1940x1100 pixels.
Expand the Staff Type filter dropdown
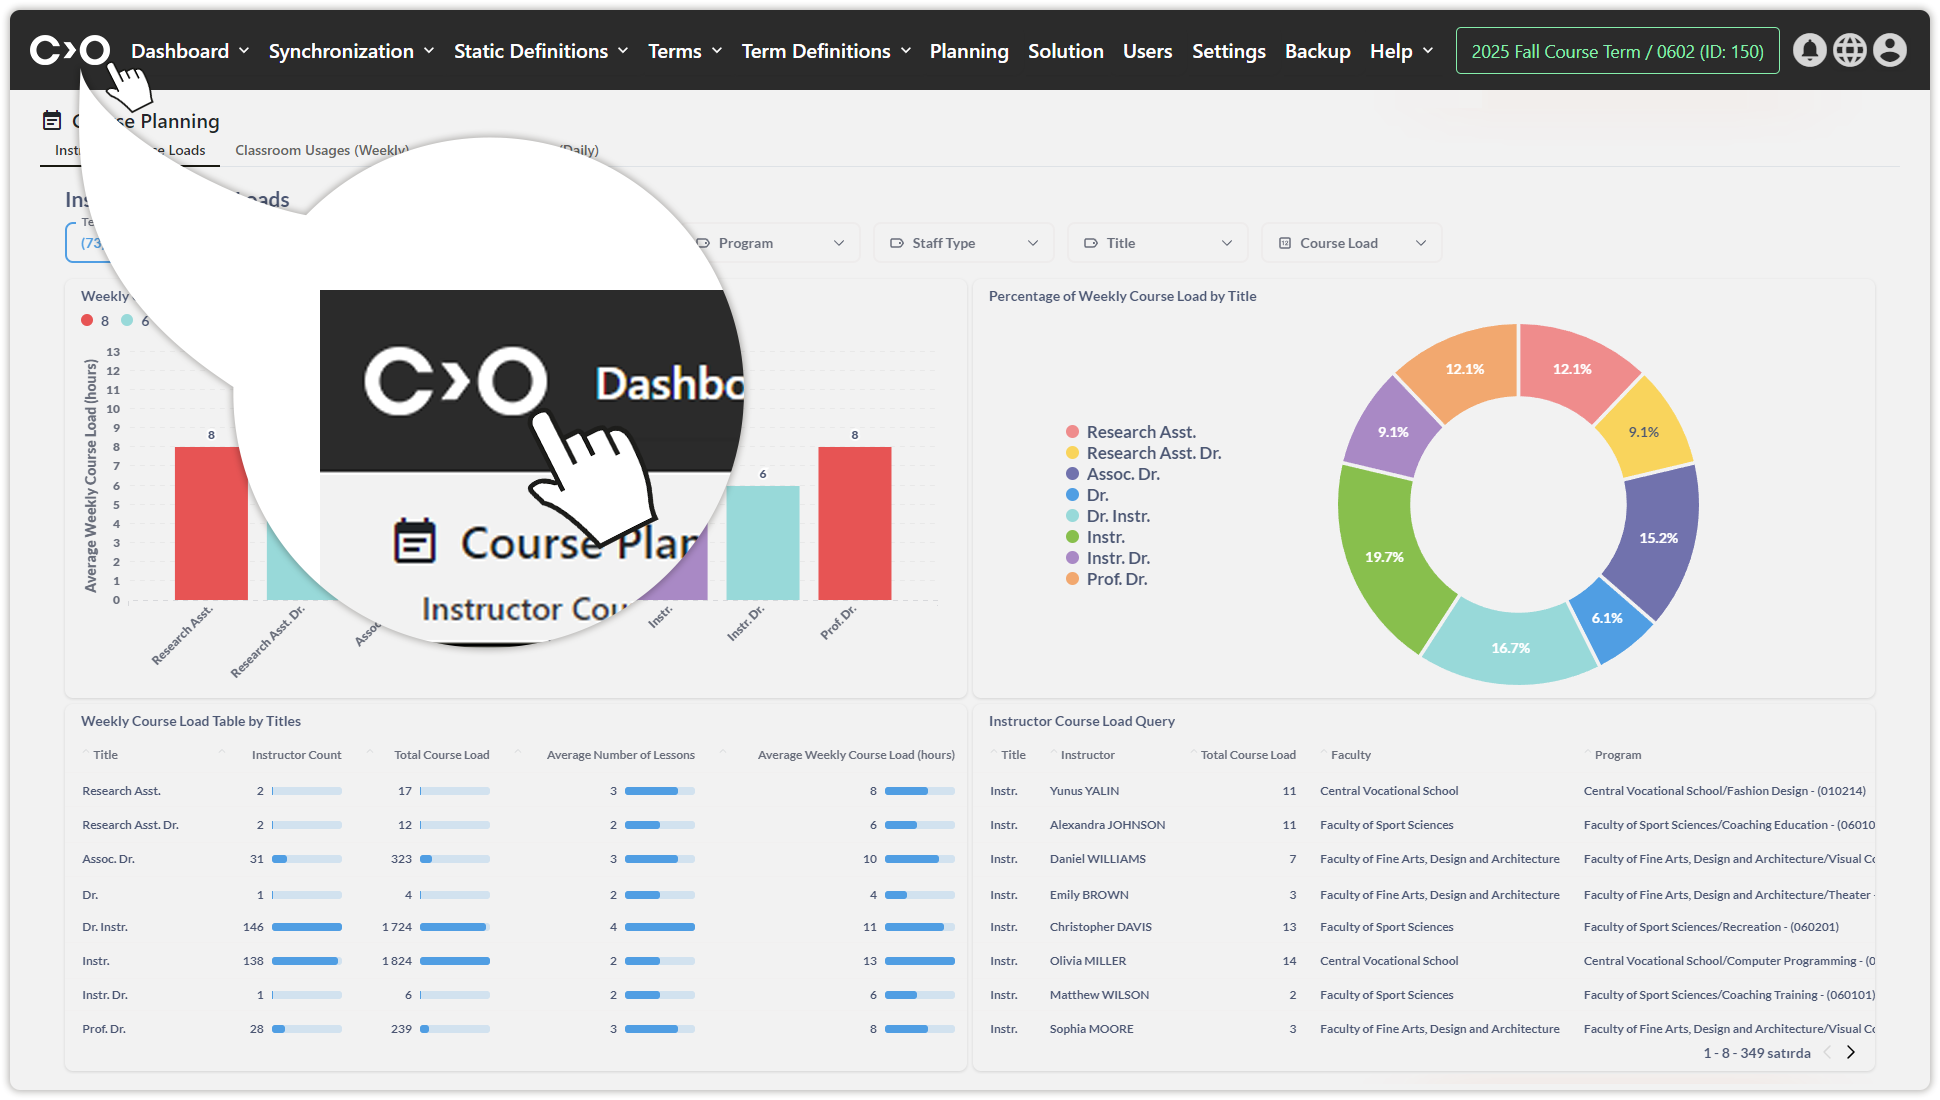tap(964, 243)
